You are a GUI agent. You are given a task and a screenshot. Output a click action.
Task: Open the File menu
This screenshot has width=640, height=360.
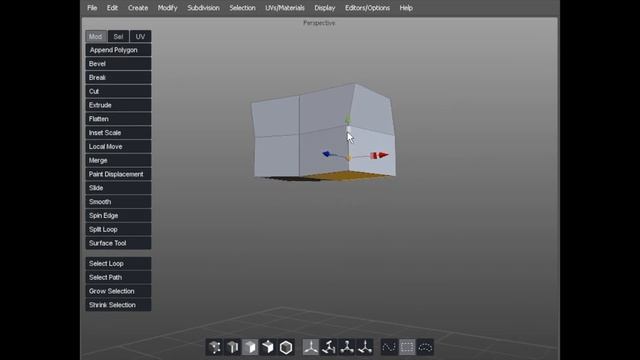point(92,8)
